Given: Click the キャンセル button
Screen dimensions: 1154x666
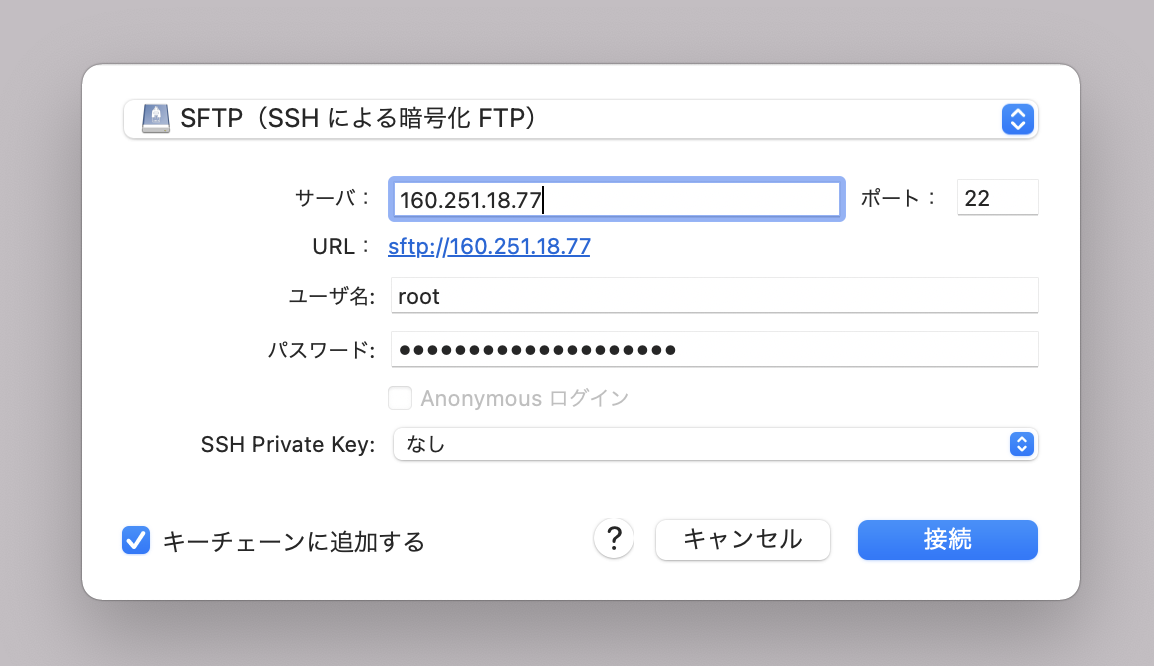Looking at the screenshot, I should click(x=743, y=539).
